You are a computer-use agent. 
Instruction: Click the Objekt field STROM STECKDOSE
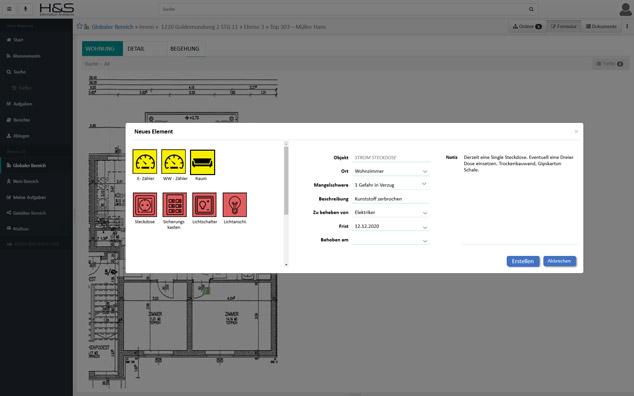tap(391, 157)
